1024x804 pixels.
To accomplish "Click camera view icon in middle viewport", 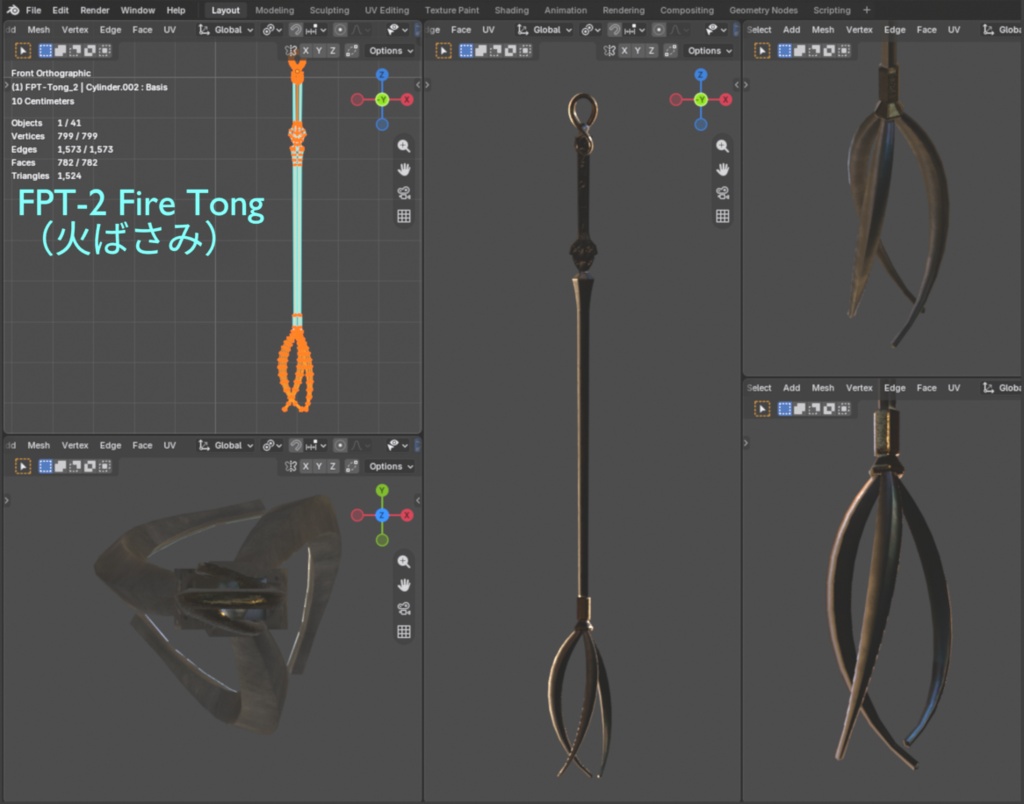I will coord(722,193).
